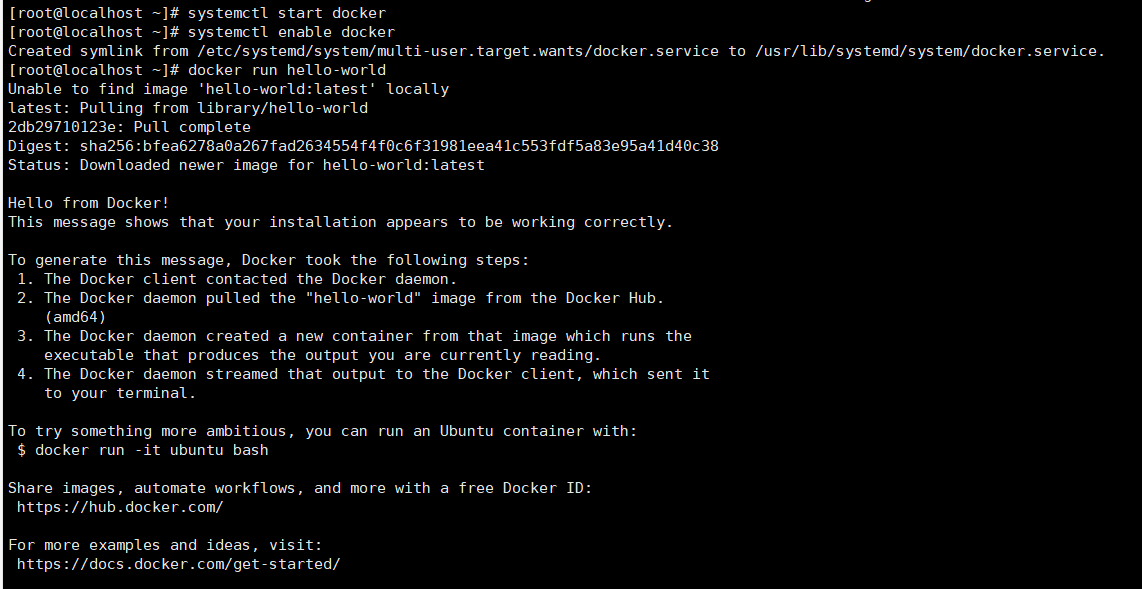Click the 'Unable to find image' message
This screenshot has width=1142, height=589.
[228, 89]
